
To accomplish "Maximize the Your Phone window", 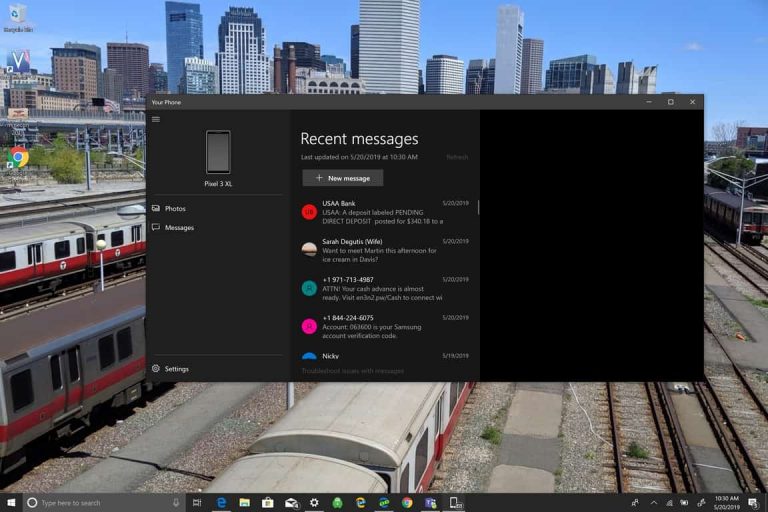I will (x=671, y=102).
